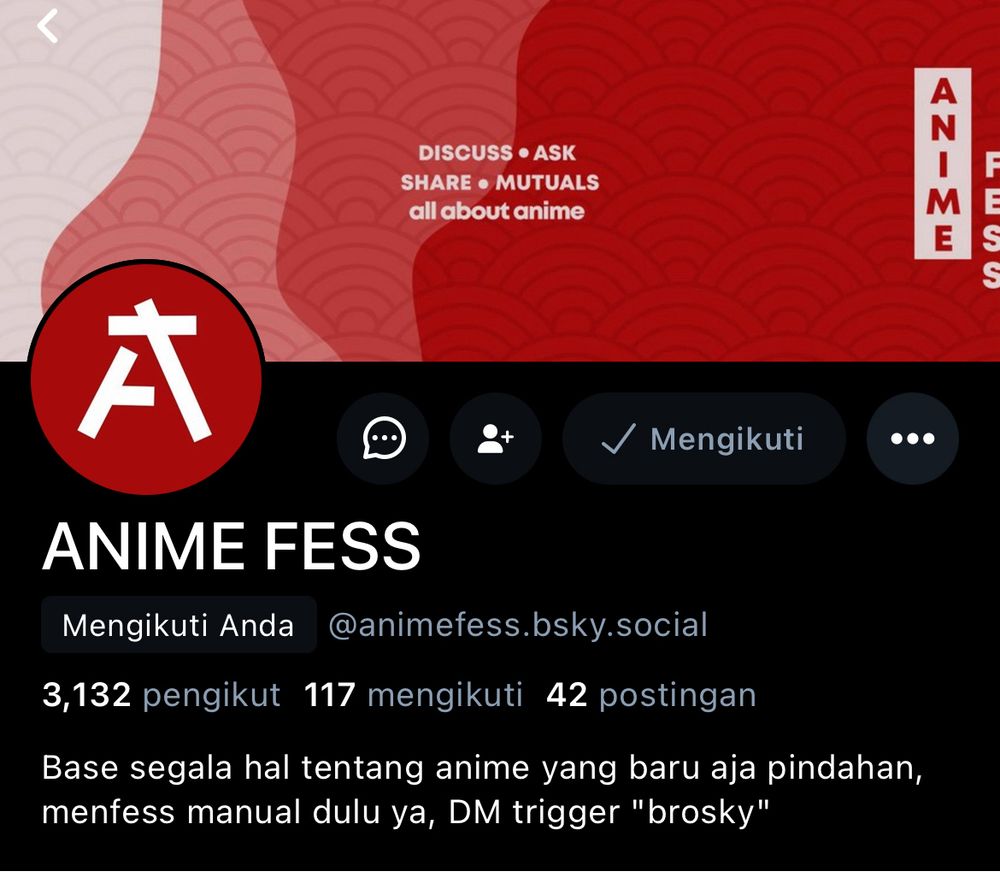Go back using the top-left arrow
This screenshot has height=872, width=1000.
pyautogui.click(x=47, y=26)
